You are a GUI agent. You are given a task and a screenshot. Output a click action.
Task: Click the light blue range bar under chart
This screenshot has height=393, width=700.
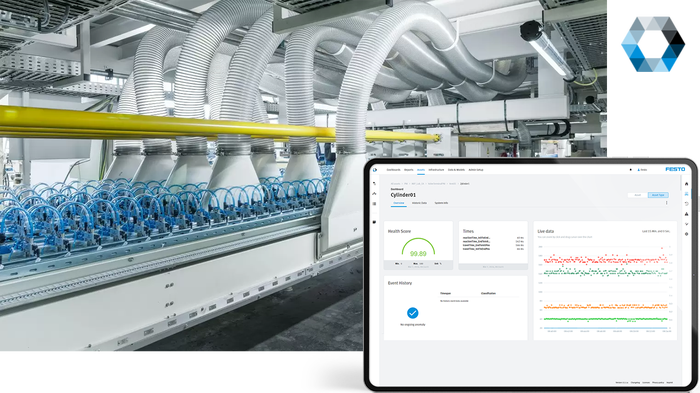(605, 328)
